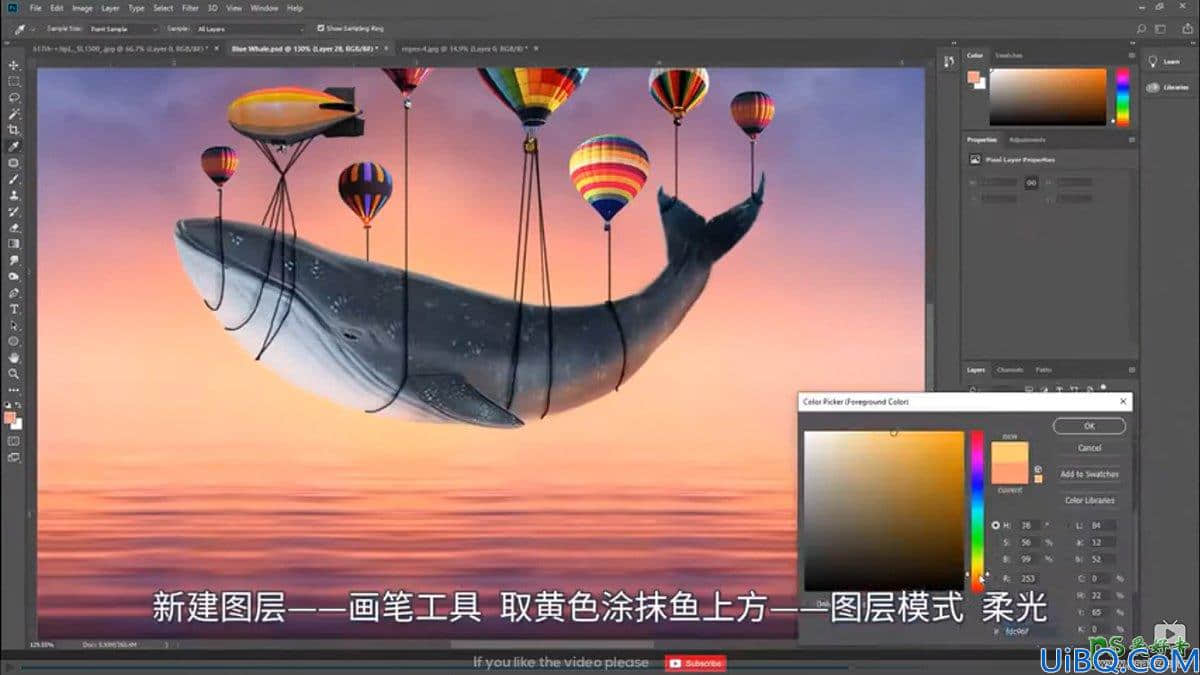Select the Dodge tool
The height and width of the screenshot is (675, 1200).
[x=14, y=276]
